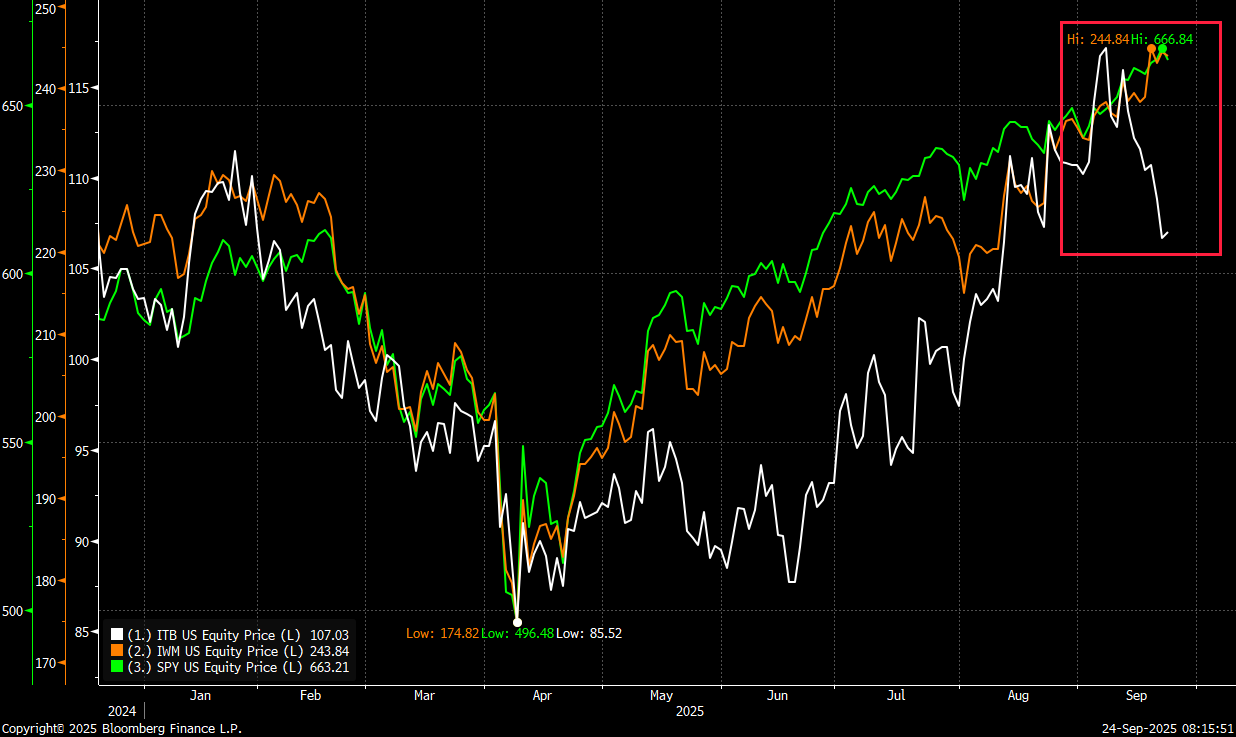Click the Mar month label on the time axis
Screen dimensions: 1236x737
pyautogui.click(x=424, y=694)
